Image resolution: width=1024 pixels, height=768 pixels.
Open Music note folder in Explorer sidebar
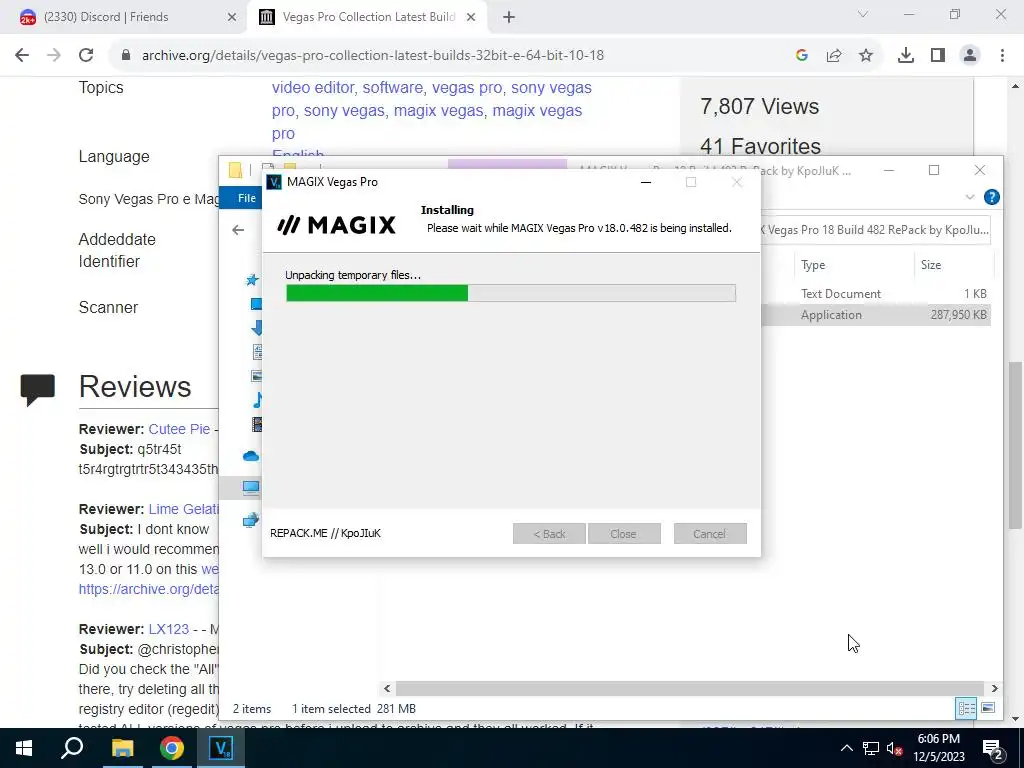click(x=257, y=400)
